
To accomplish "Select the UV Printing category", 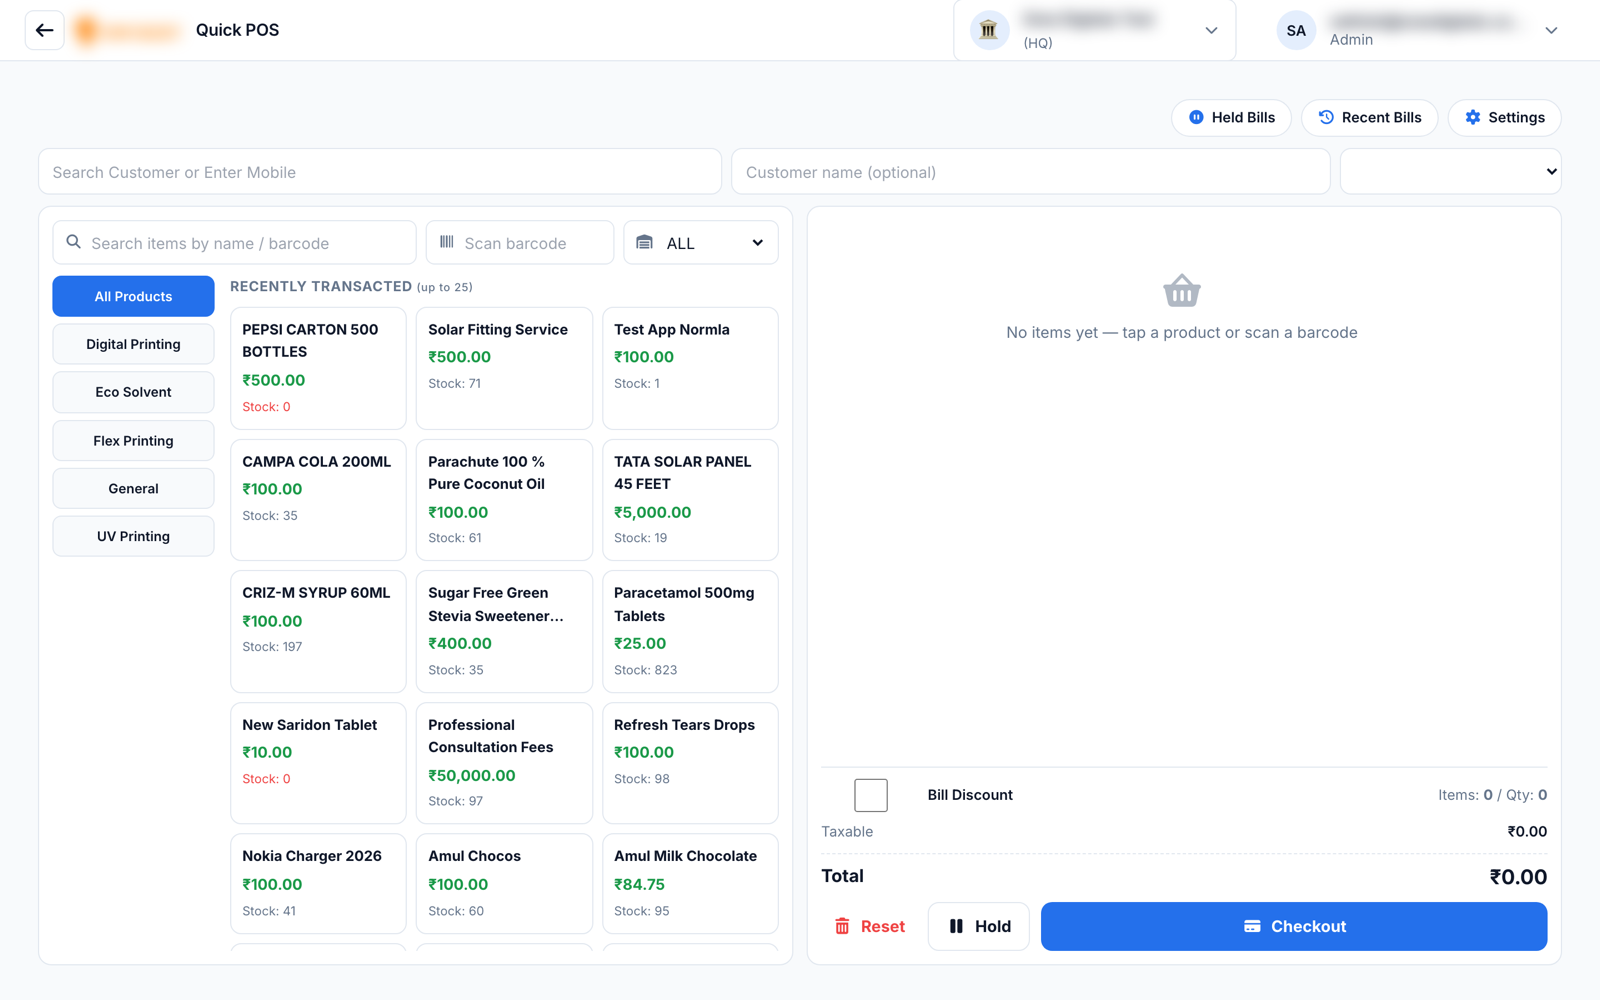I will point(133,537).
